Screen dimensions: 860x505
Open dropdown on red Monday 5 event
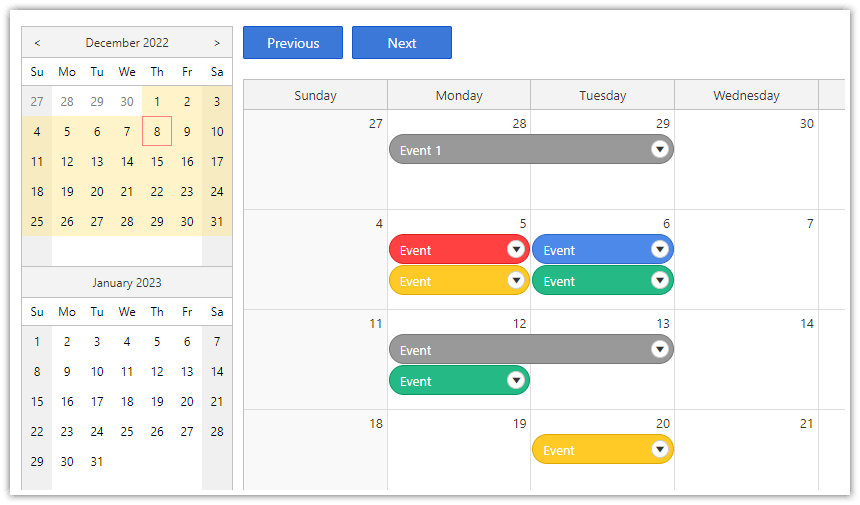coord(516,250)
